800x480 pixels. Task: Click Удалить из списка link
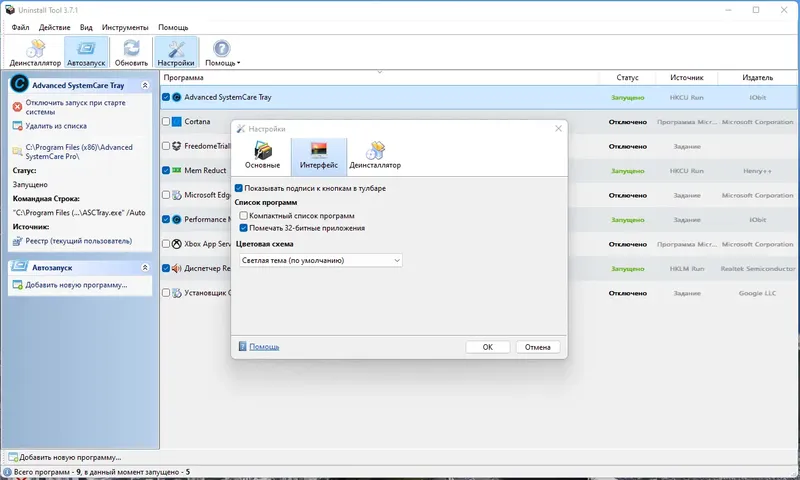coord(56,126)
